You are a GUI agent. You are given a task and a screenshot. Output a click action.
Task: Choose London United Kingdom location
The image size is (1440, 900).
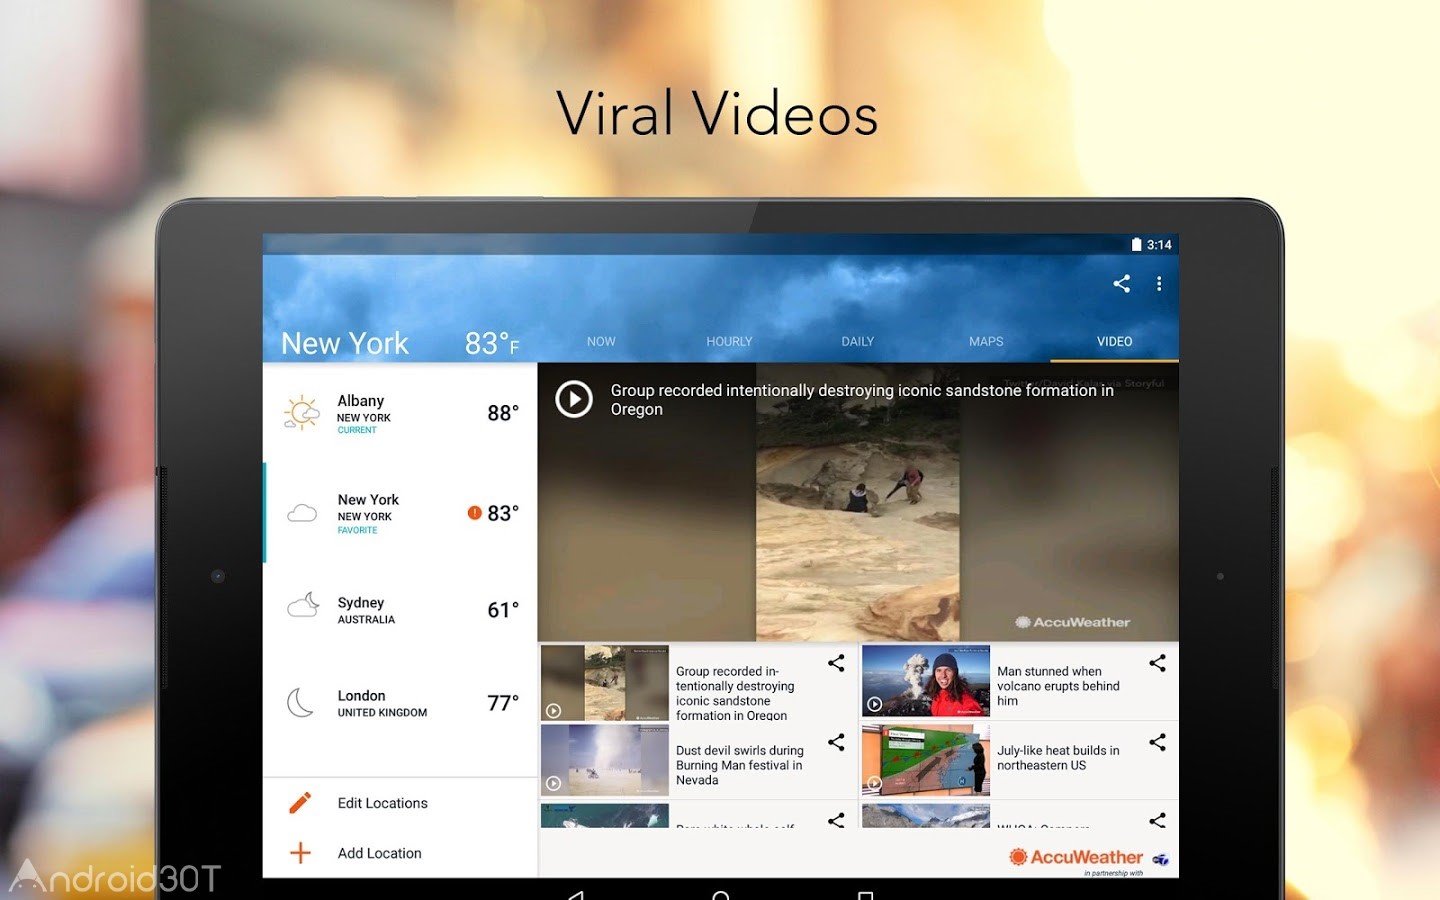coord(400,703)
